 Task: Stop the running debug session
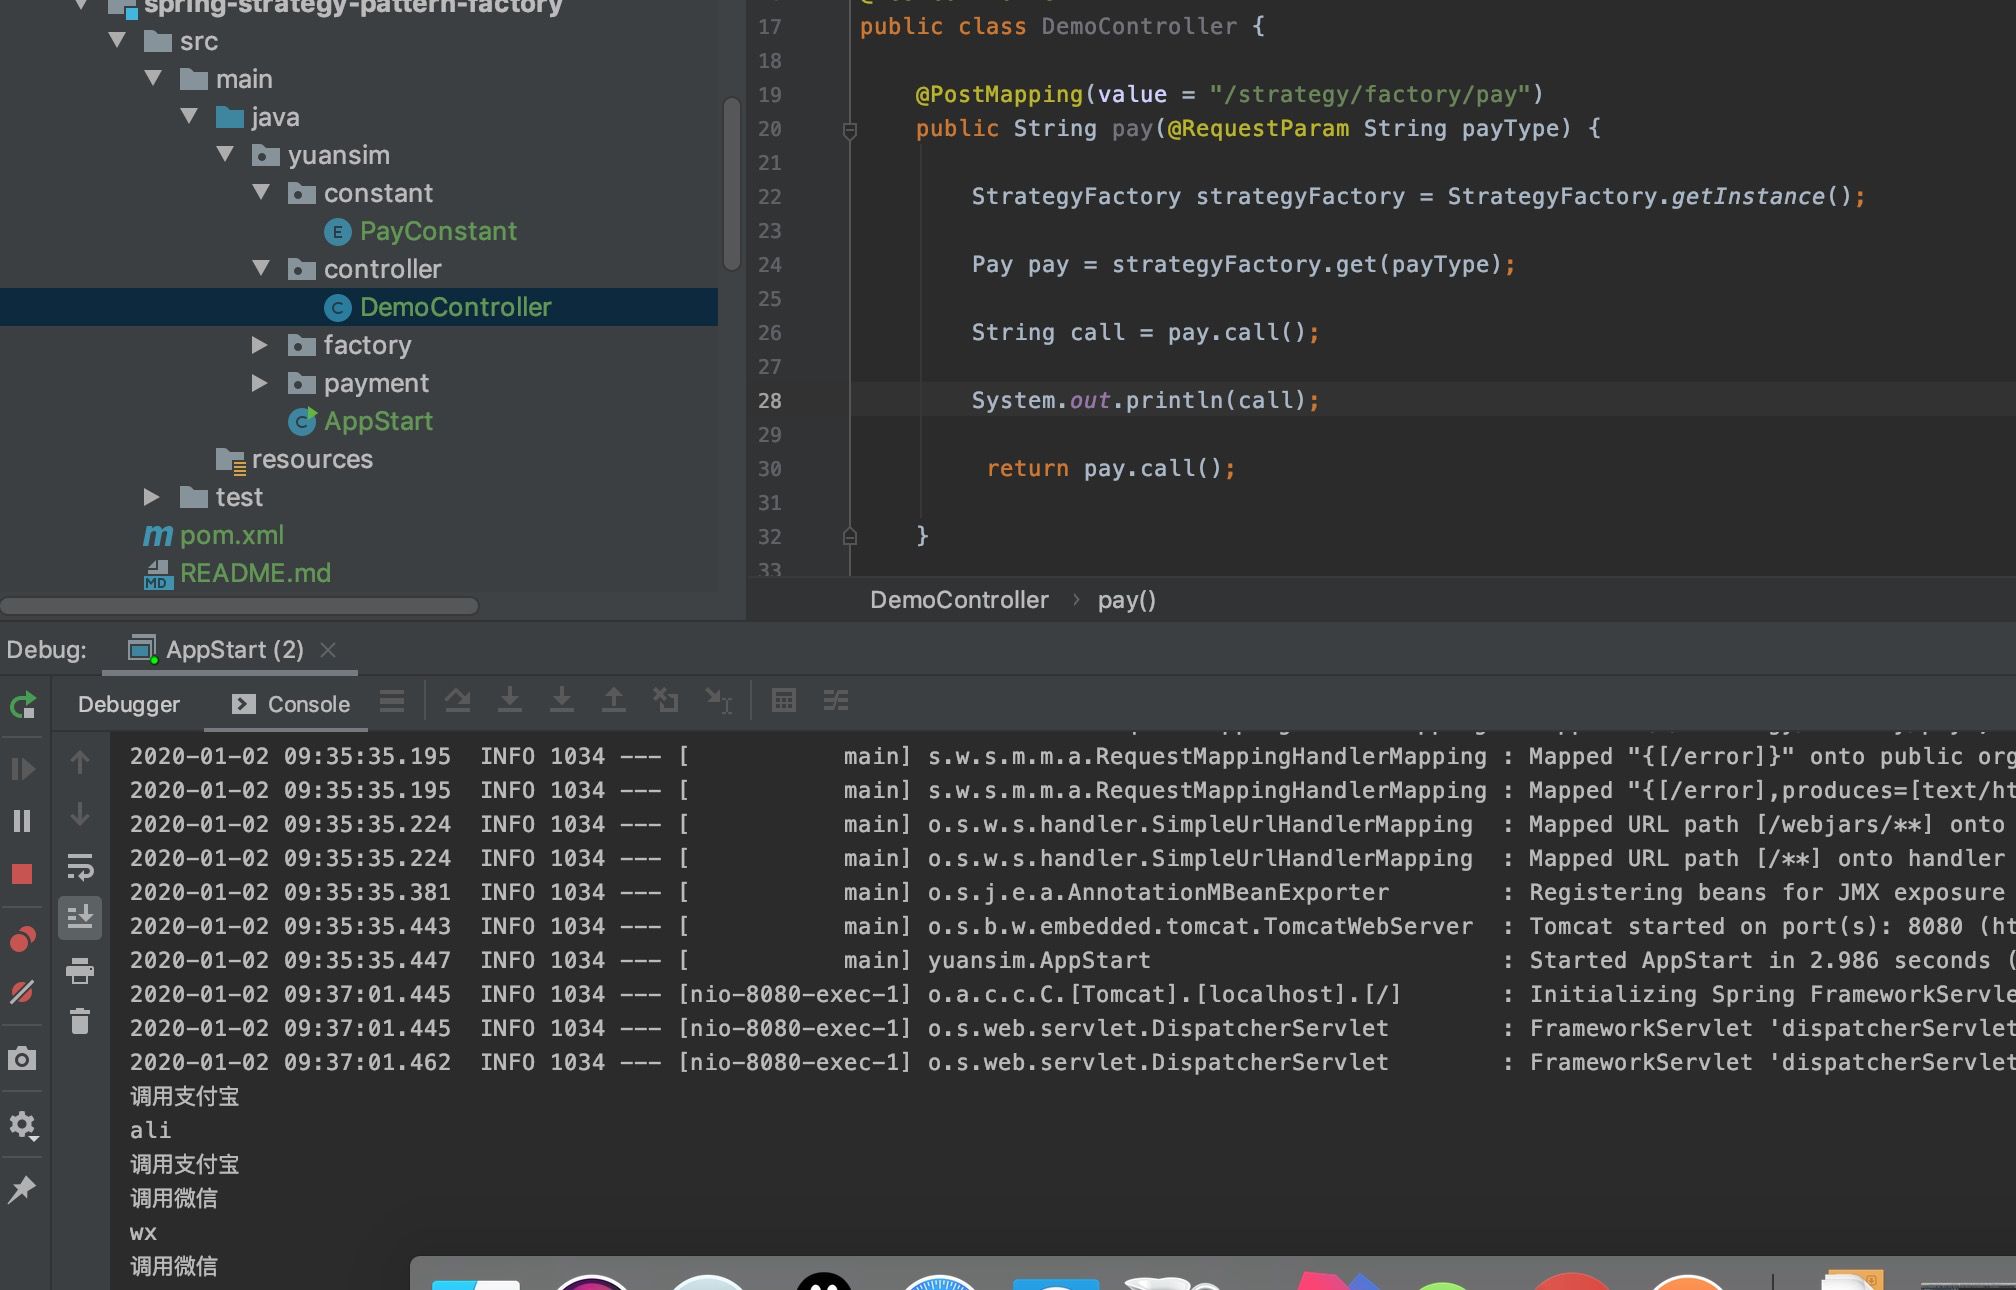click(22, 874)
